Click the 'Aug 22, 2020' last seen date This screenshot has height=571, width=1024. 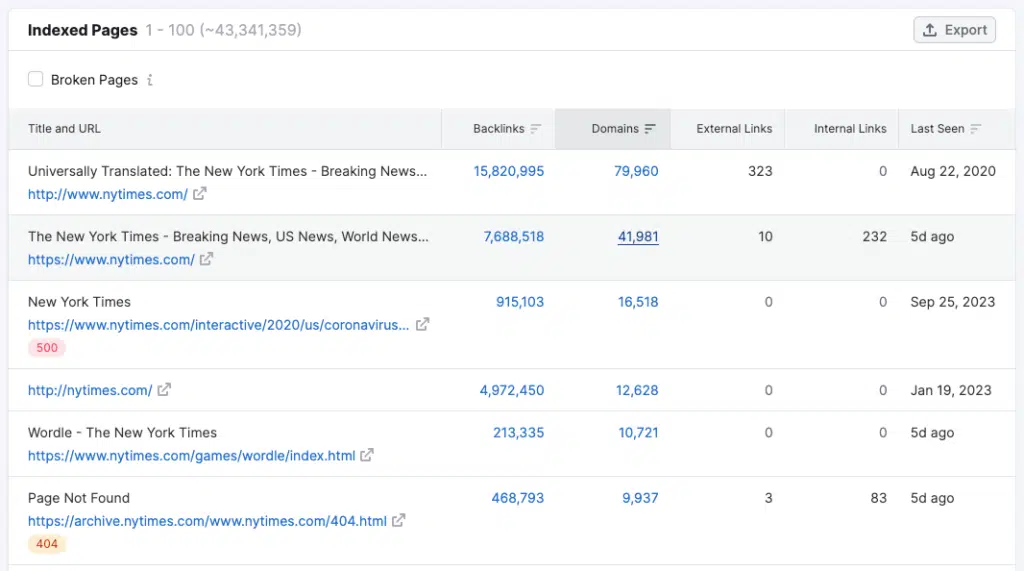tap(953, 171)
